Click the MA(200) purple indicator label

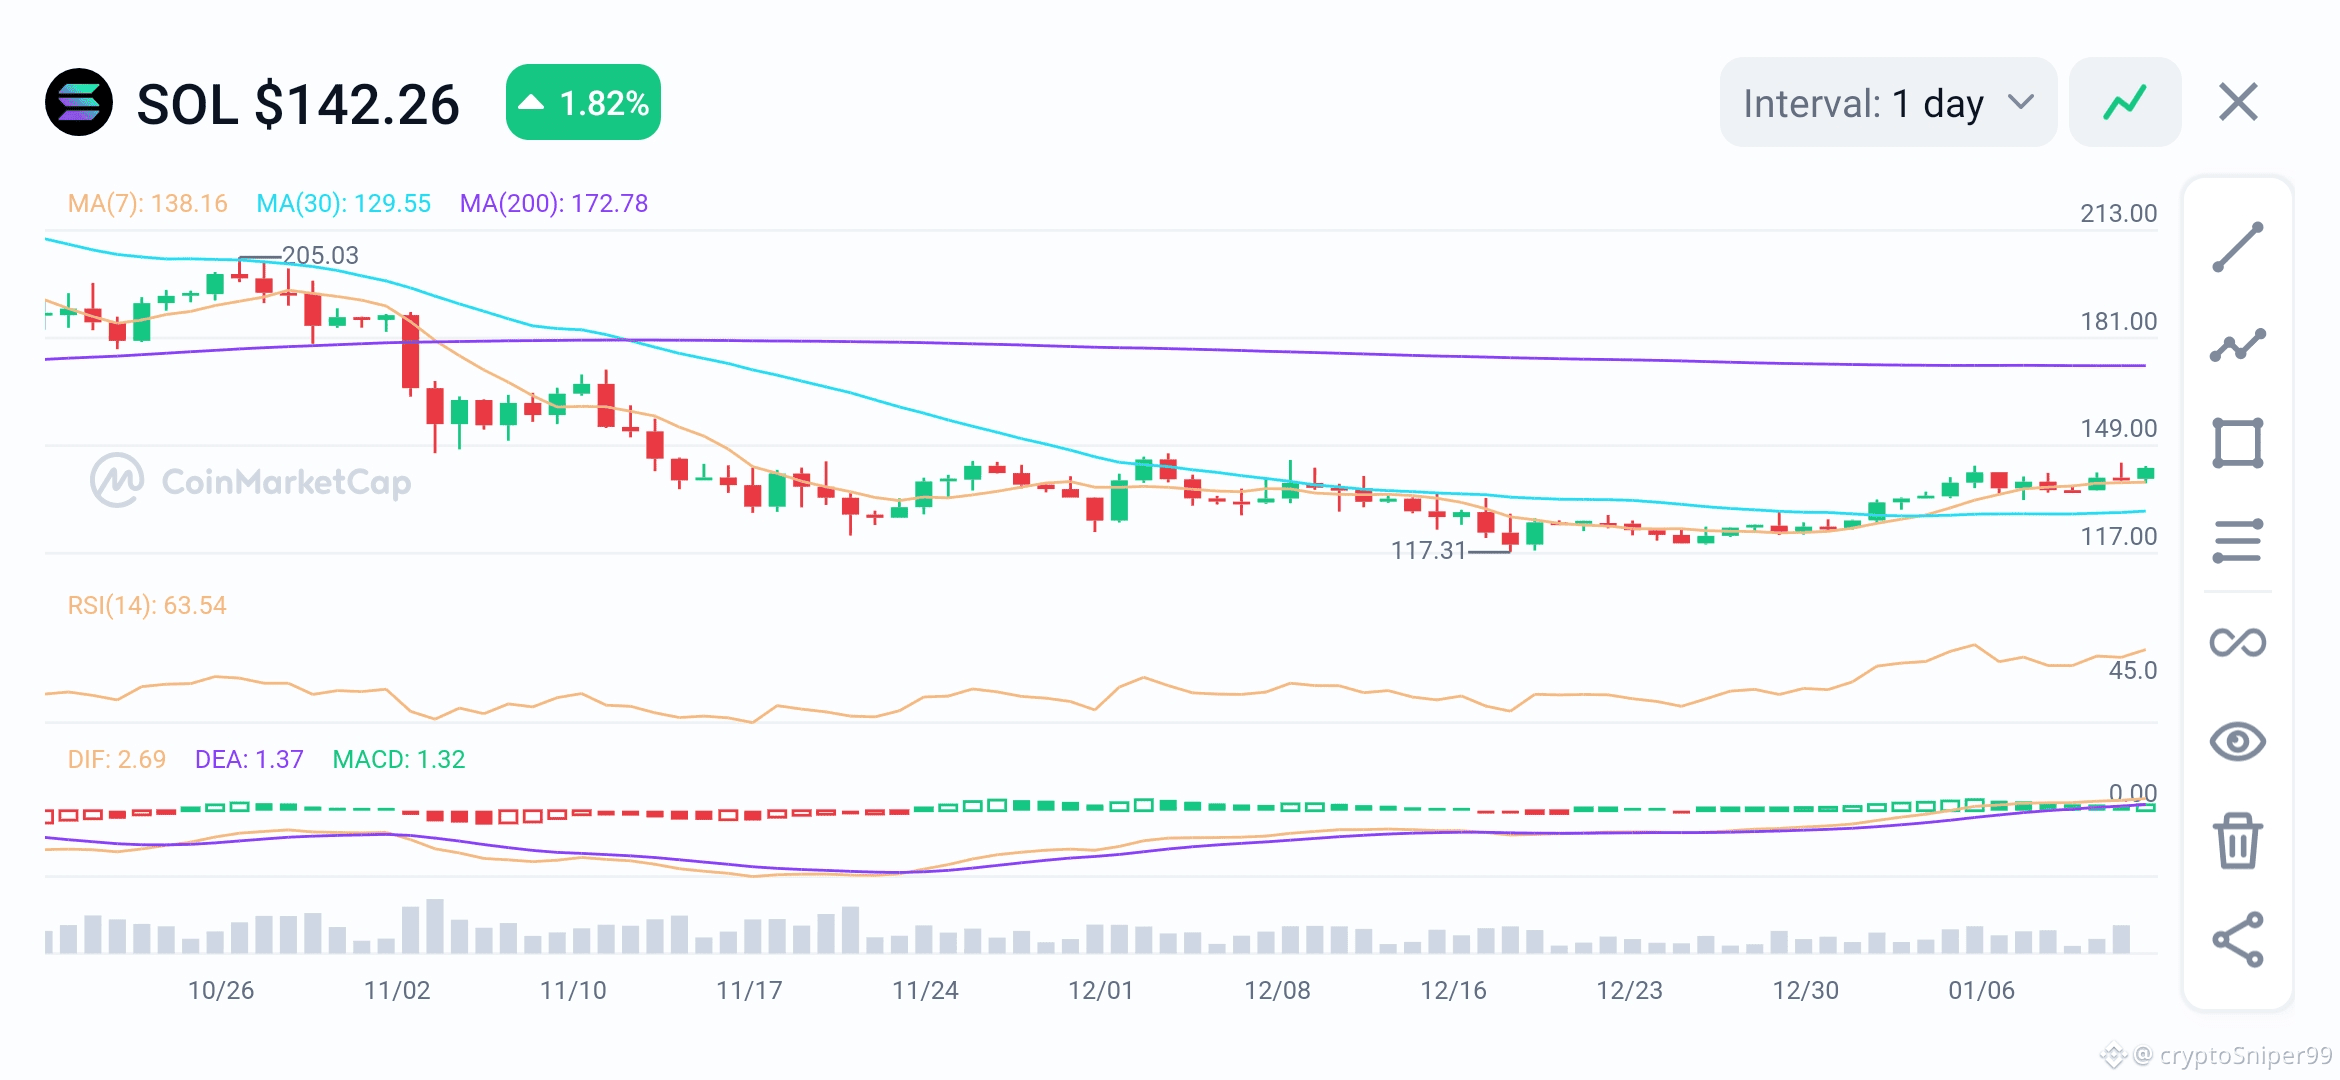[x=553, y=204]
